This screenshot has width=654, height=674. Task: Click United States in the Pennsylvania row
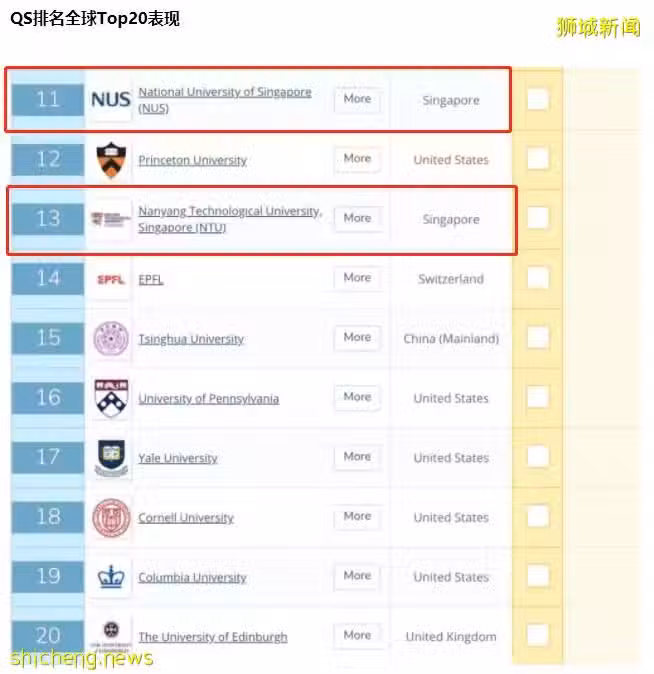coord(451,398)
